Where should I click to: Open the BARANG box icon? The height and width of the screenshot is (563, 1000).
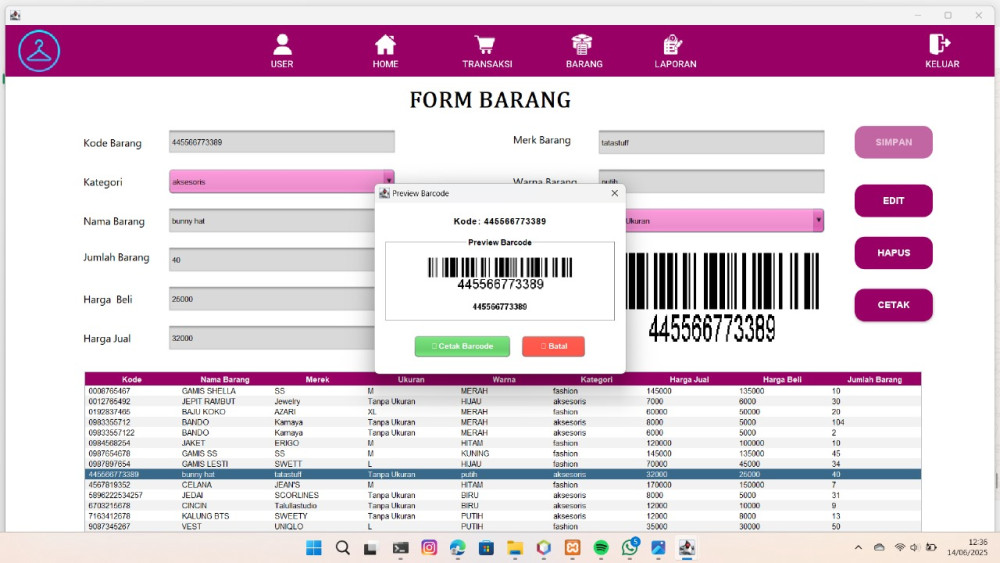(x=584, y=50)
